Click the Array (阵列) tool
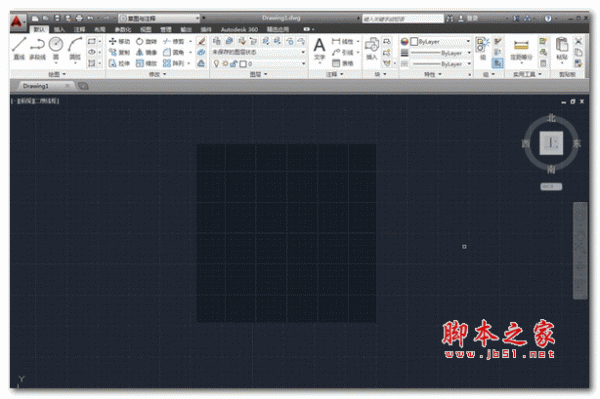 173,64
